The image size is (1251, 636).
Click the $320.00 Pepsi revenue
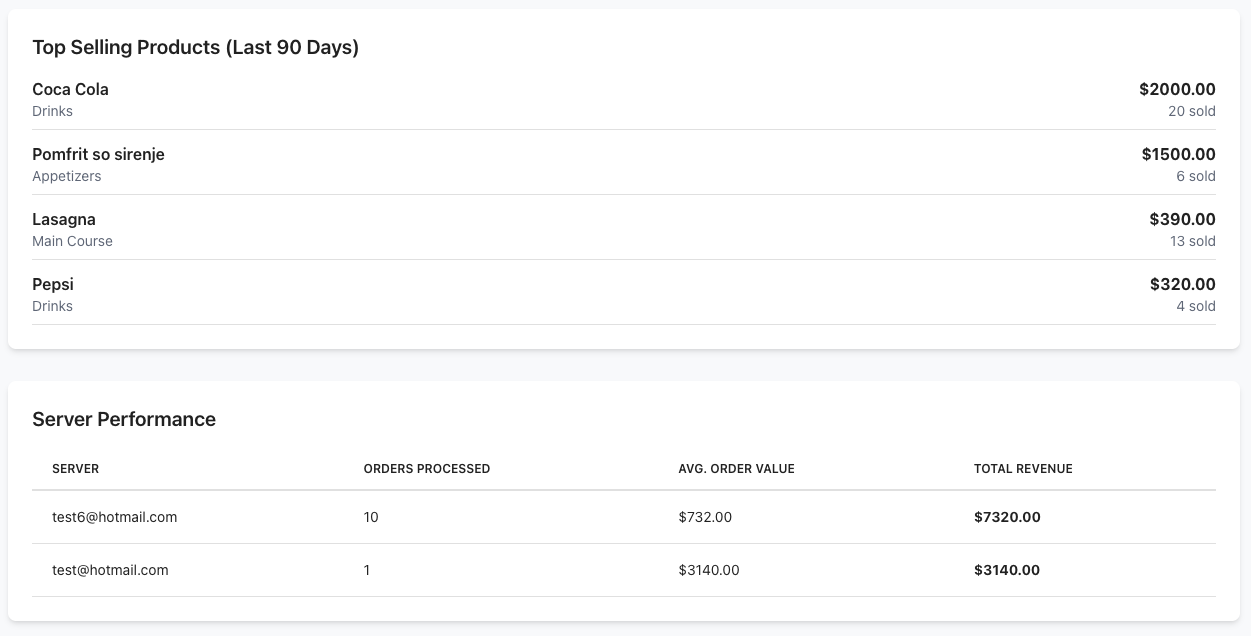click(1182, 284)
